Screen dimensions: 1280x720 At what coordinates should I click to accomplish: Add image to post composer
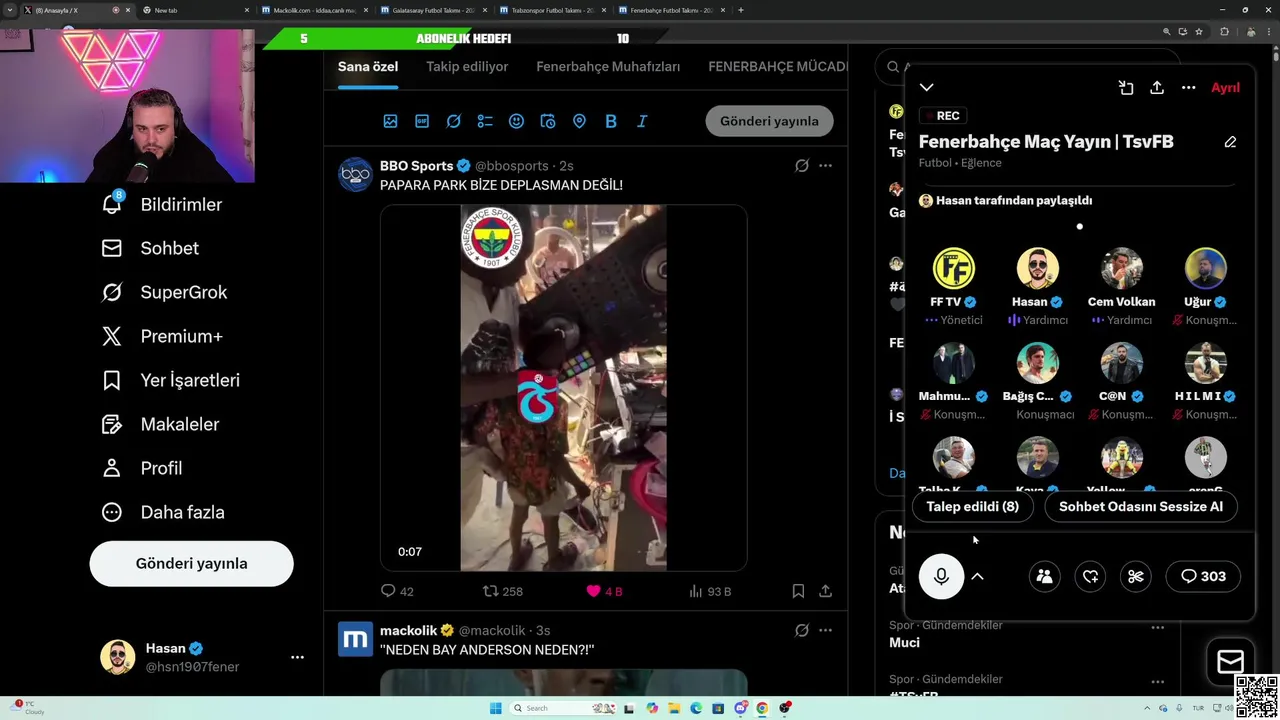[x=391, y=121]
